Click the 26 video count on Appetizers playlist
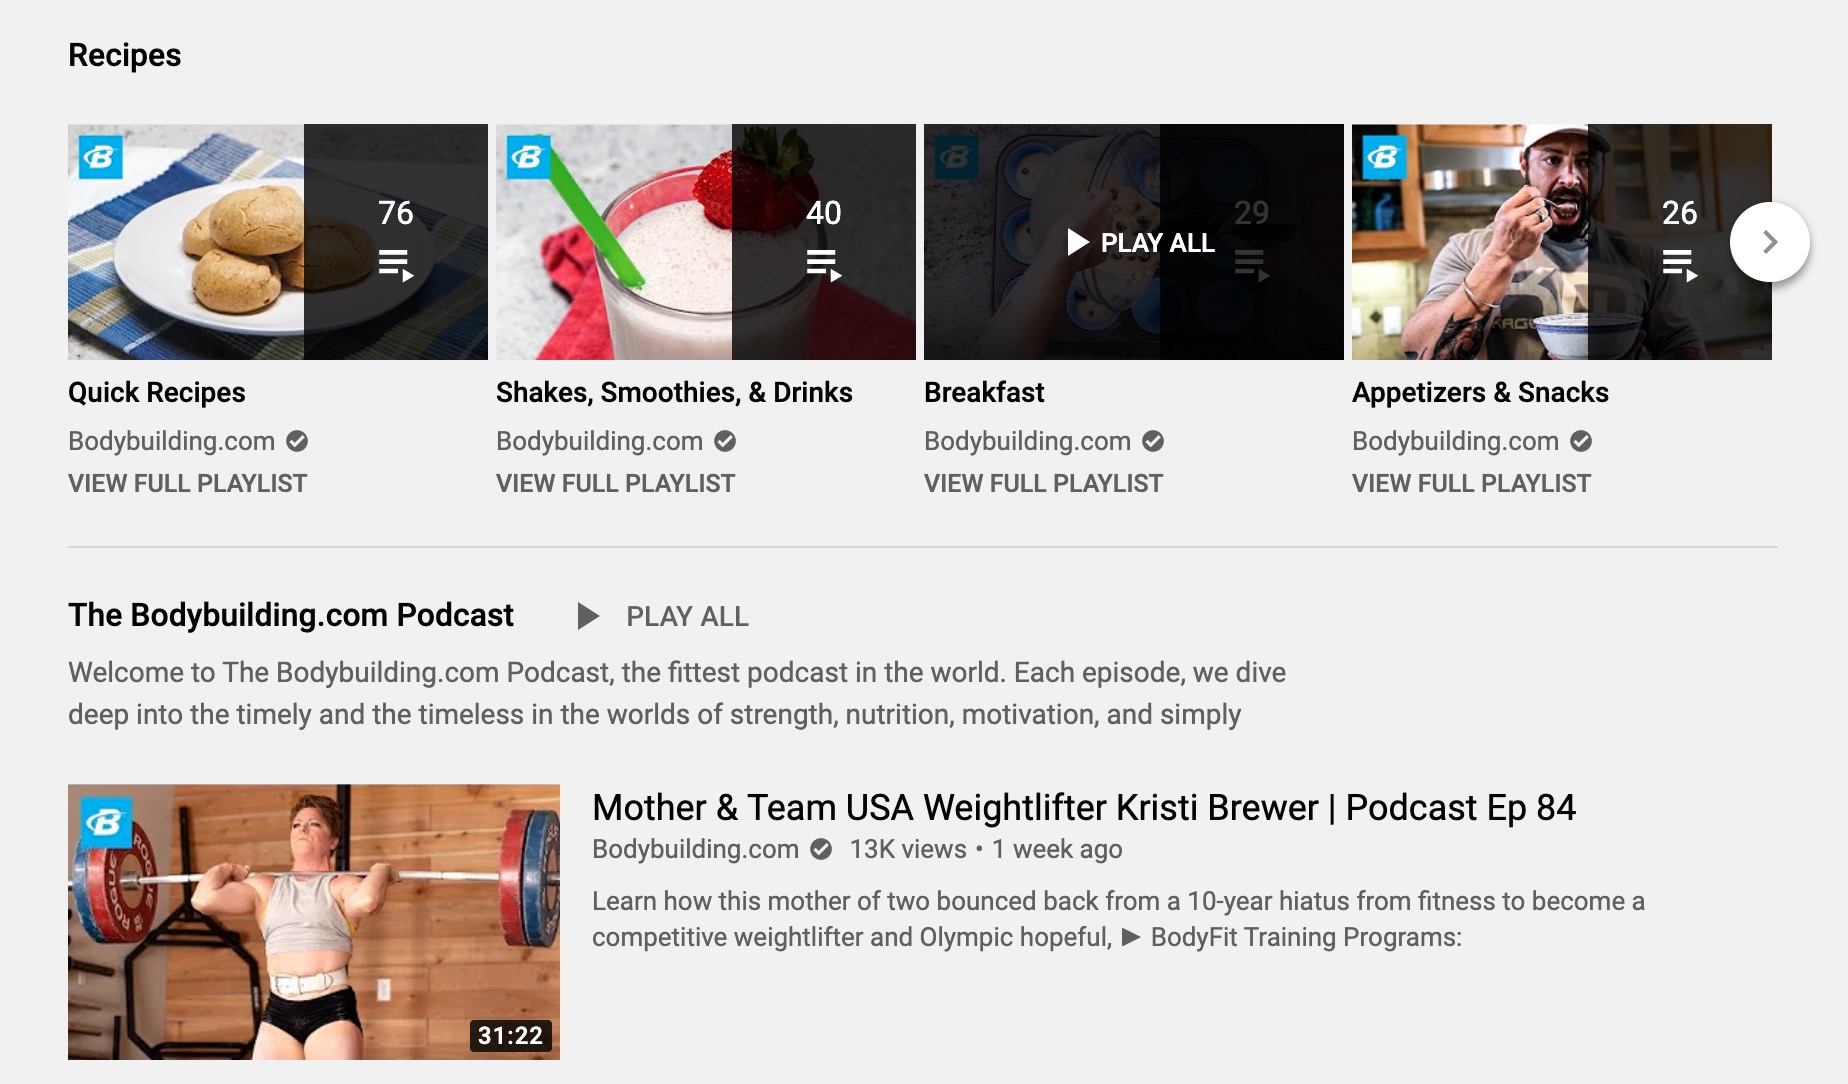The width and height of the screenshot is (1848, 1084). click(x=1680, y=213)
